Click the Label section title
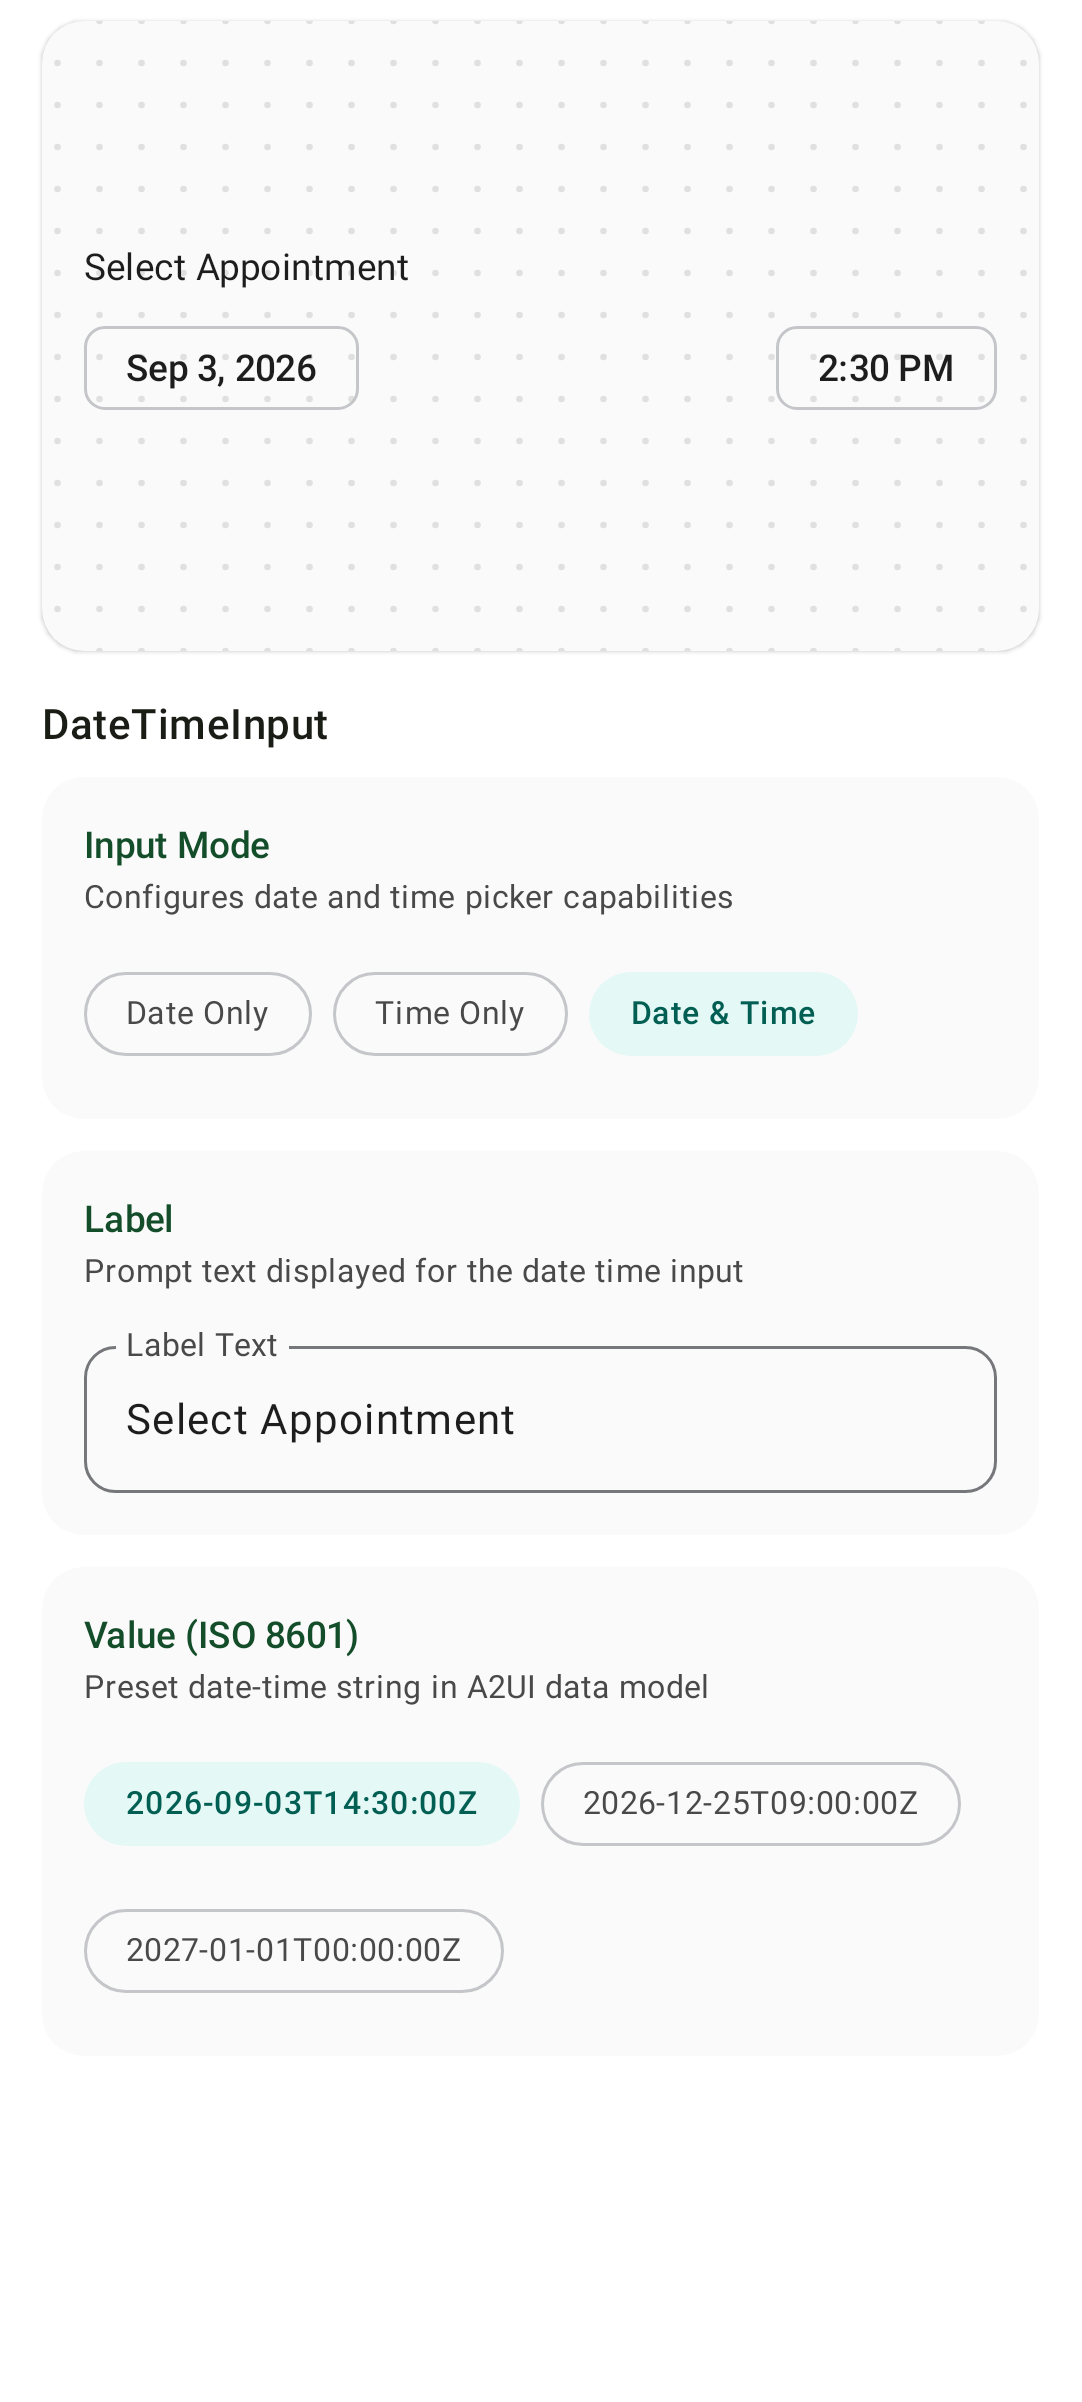The height and width of the screenshot is (2402, 1082). pos(129,1220)
